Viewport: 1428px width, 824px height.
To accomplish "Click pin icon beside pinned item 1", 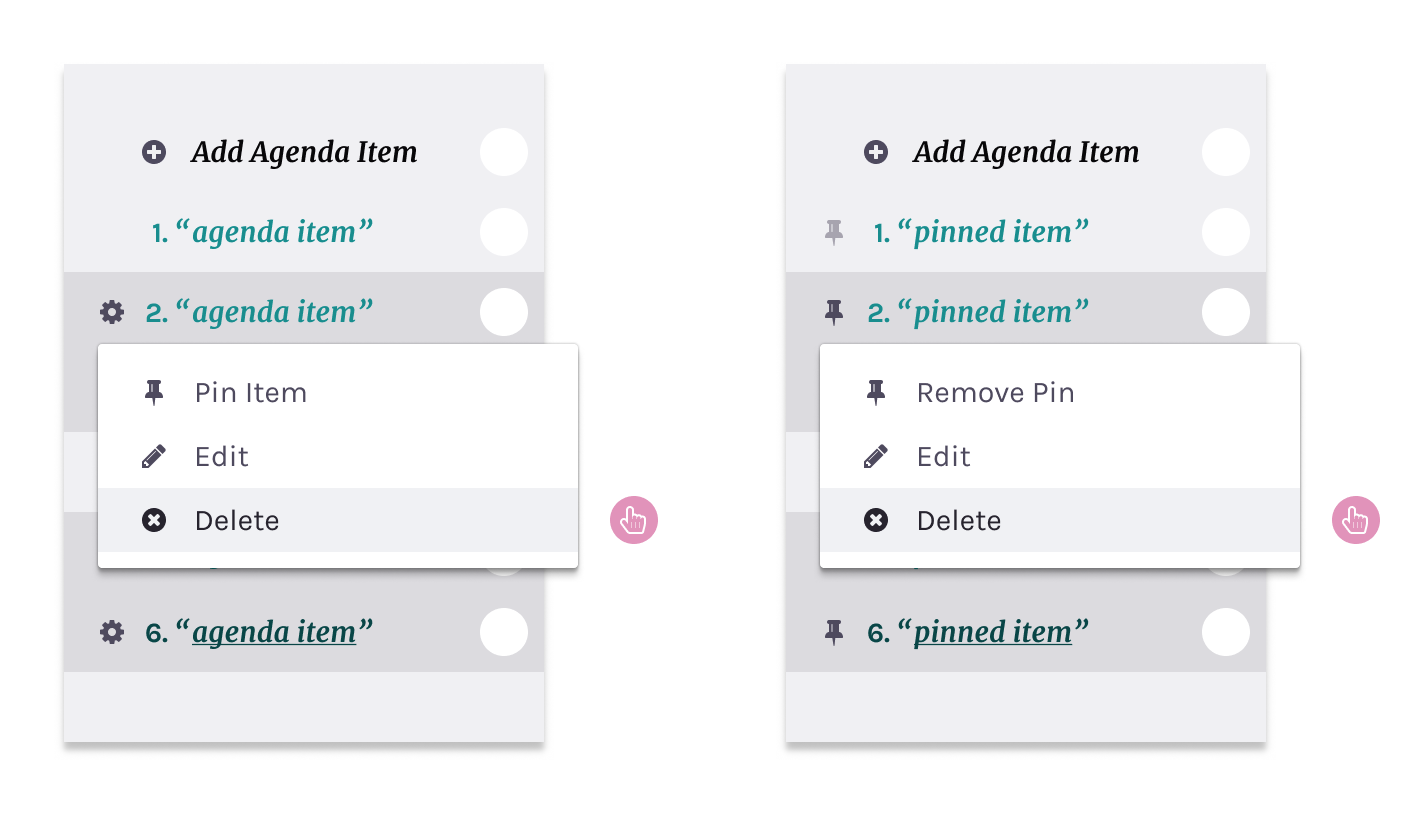I will pos(834,232).
